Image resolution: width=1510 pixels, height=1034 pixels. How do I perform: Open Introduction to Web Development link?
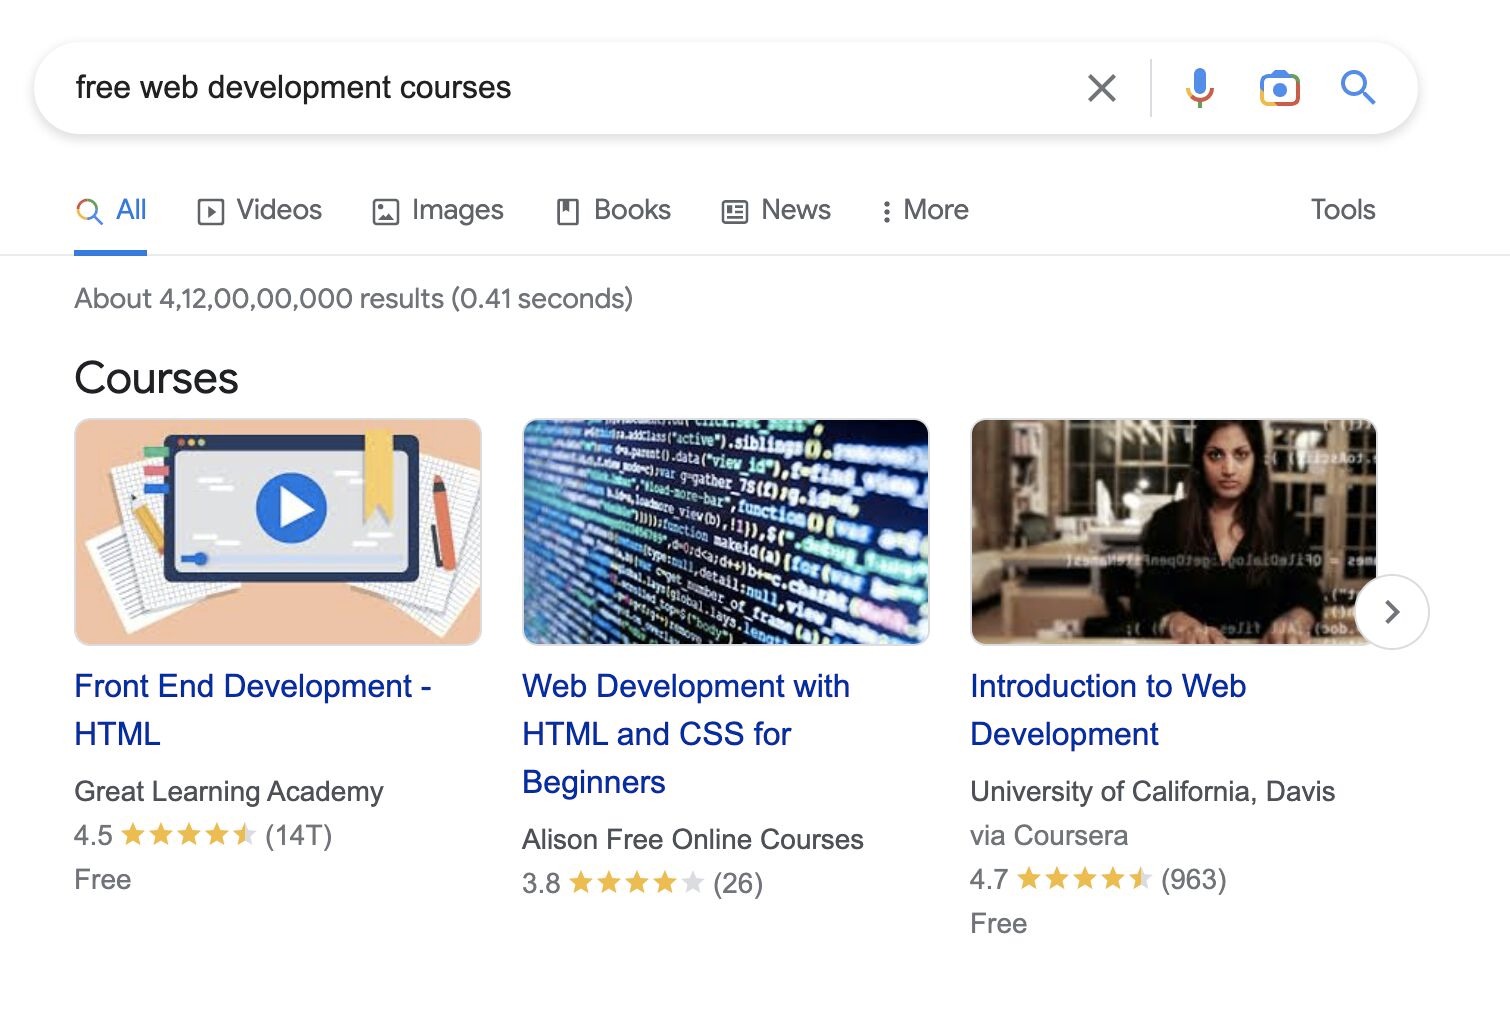click(1108, 710)
